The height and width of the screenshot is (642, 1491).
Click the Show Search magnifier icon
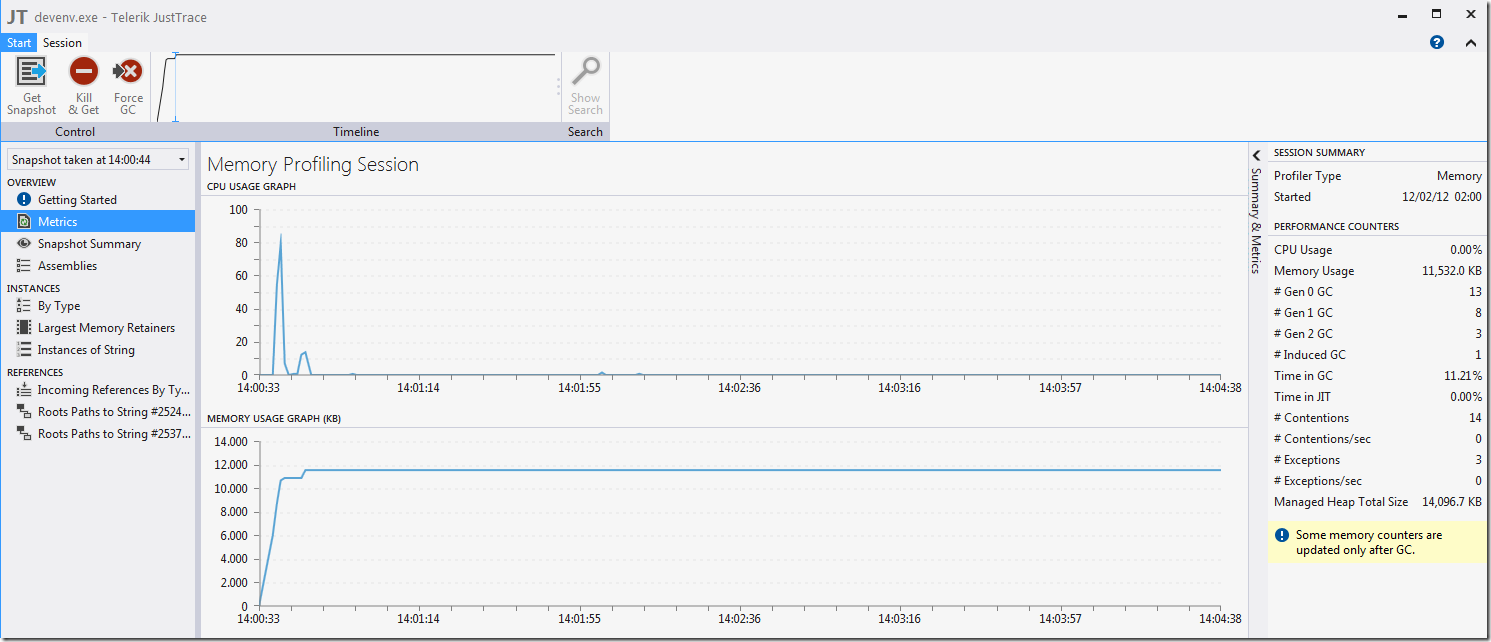click(x=585, y=72)
